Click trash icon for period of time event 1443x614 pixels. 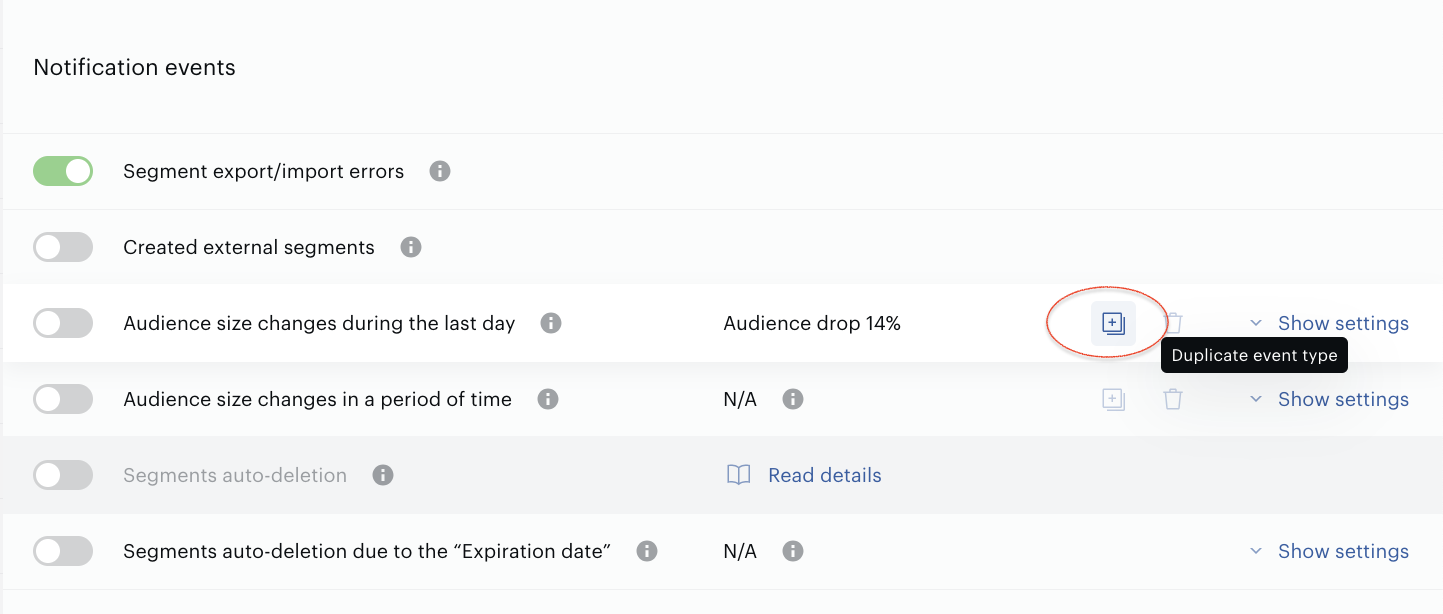click(x=1173, y=399)
